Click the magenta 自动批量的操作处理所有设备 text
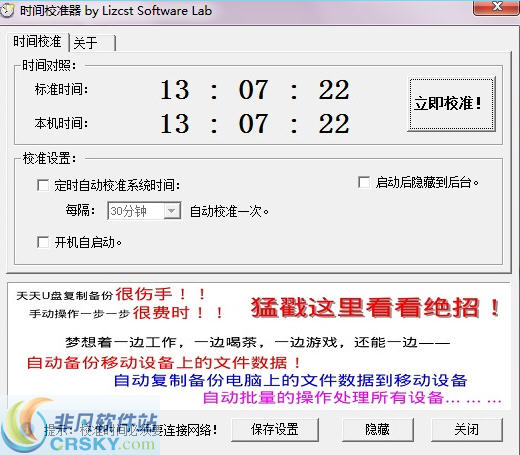The image size is (520, 455). pos(352,397)
